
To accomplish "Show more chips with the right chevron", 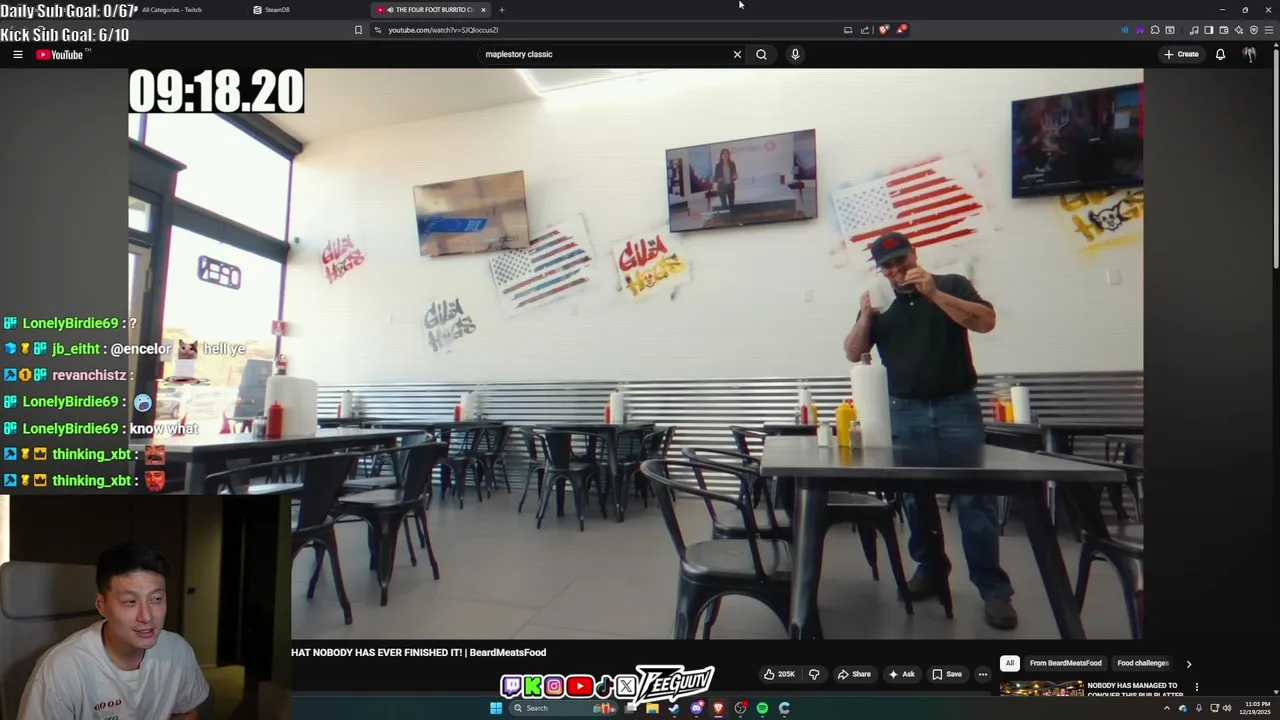I will point(1189,664).
